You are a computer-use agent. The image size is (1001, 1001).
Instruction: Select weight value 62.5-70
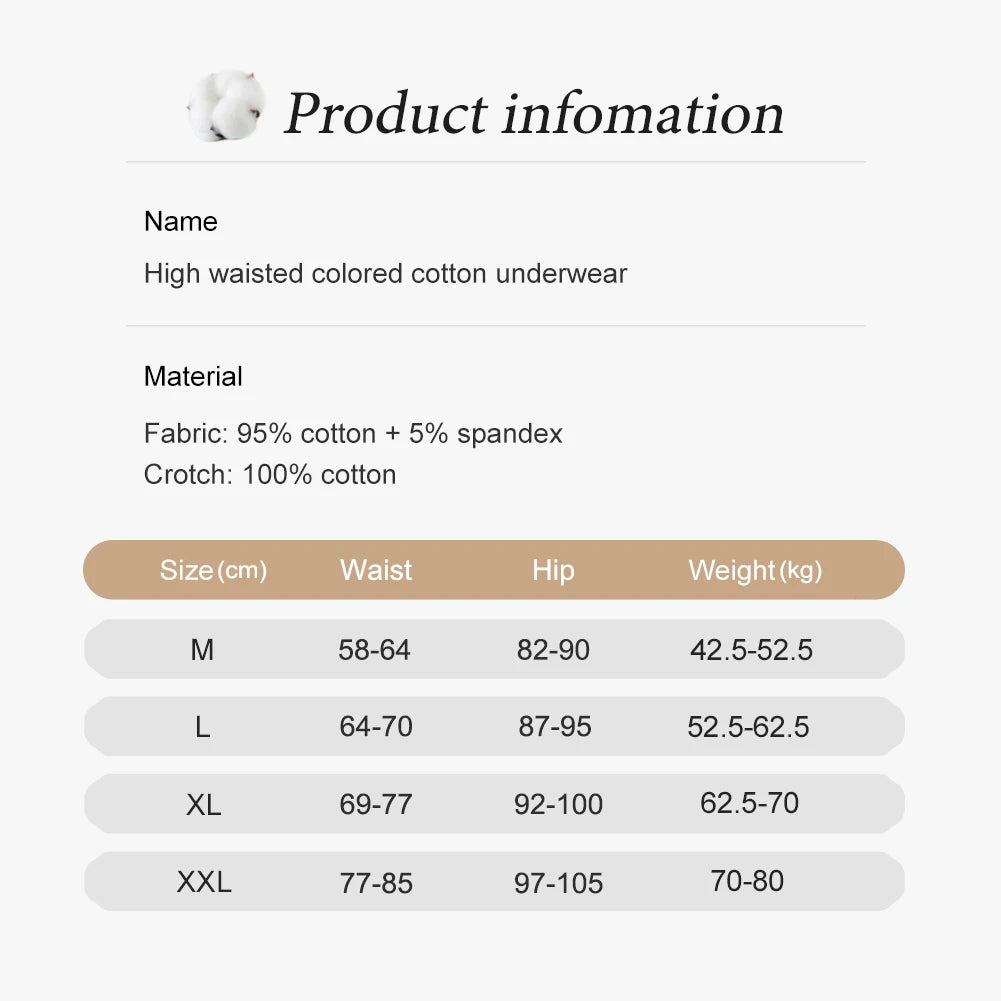[749, 803]
